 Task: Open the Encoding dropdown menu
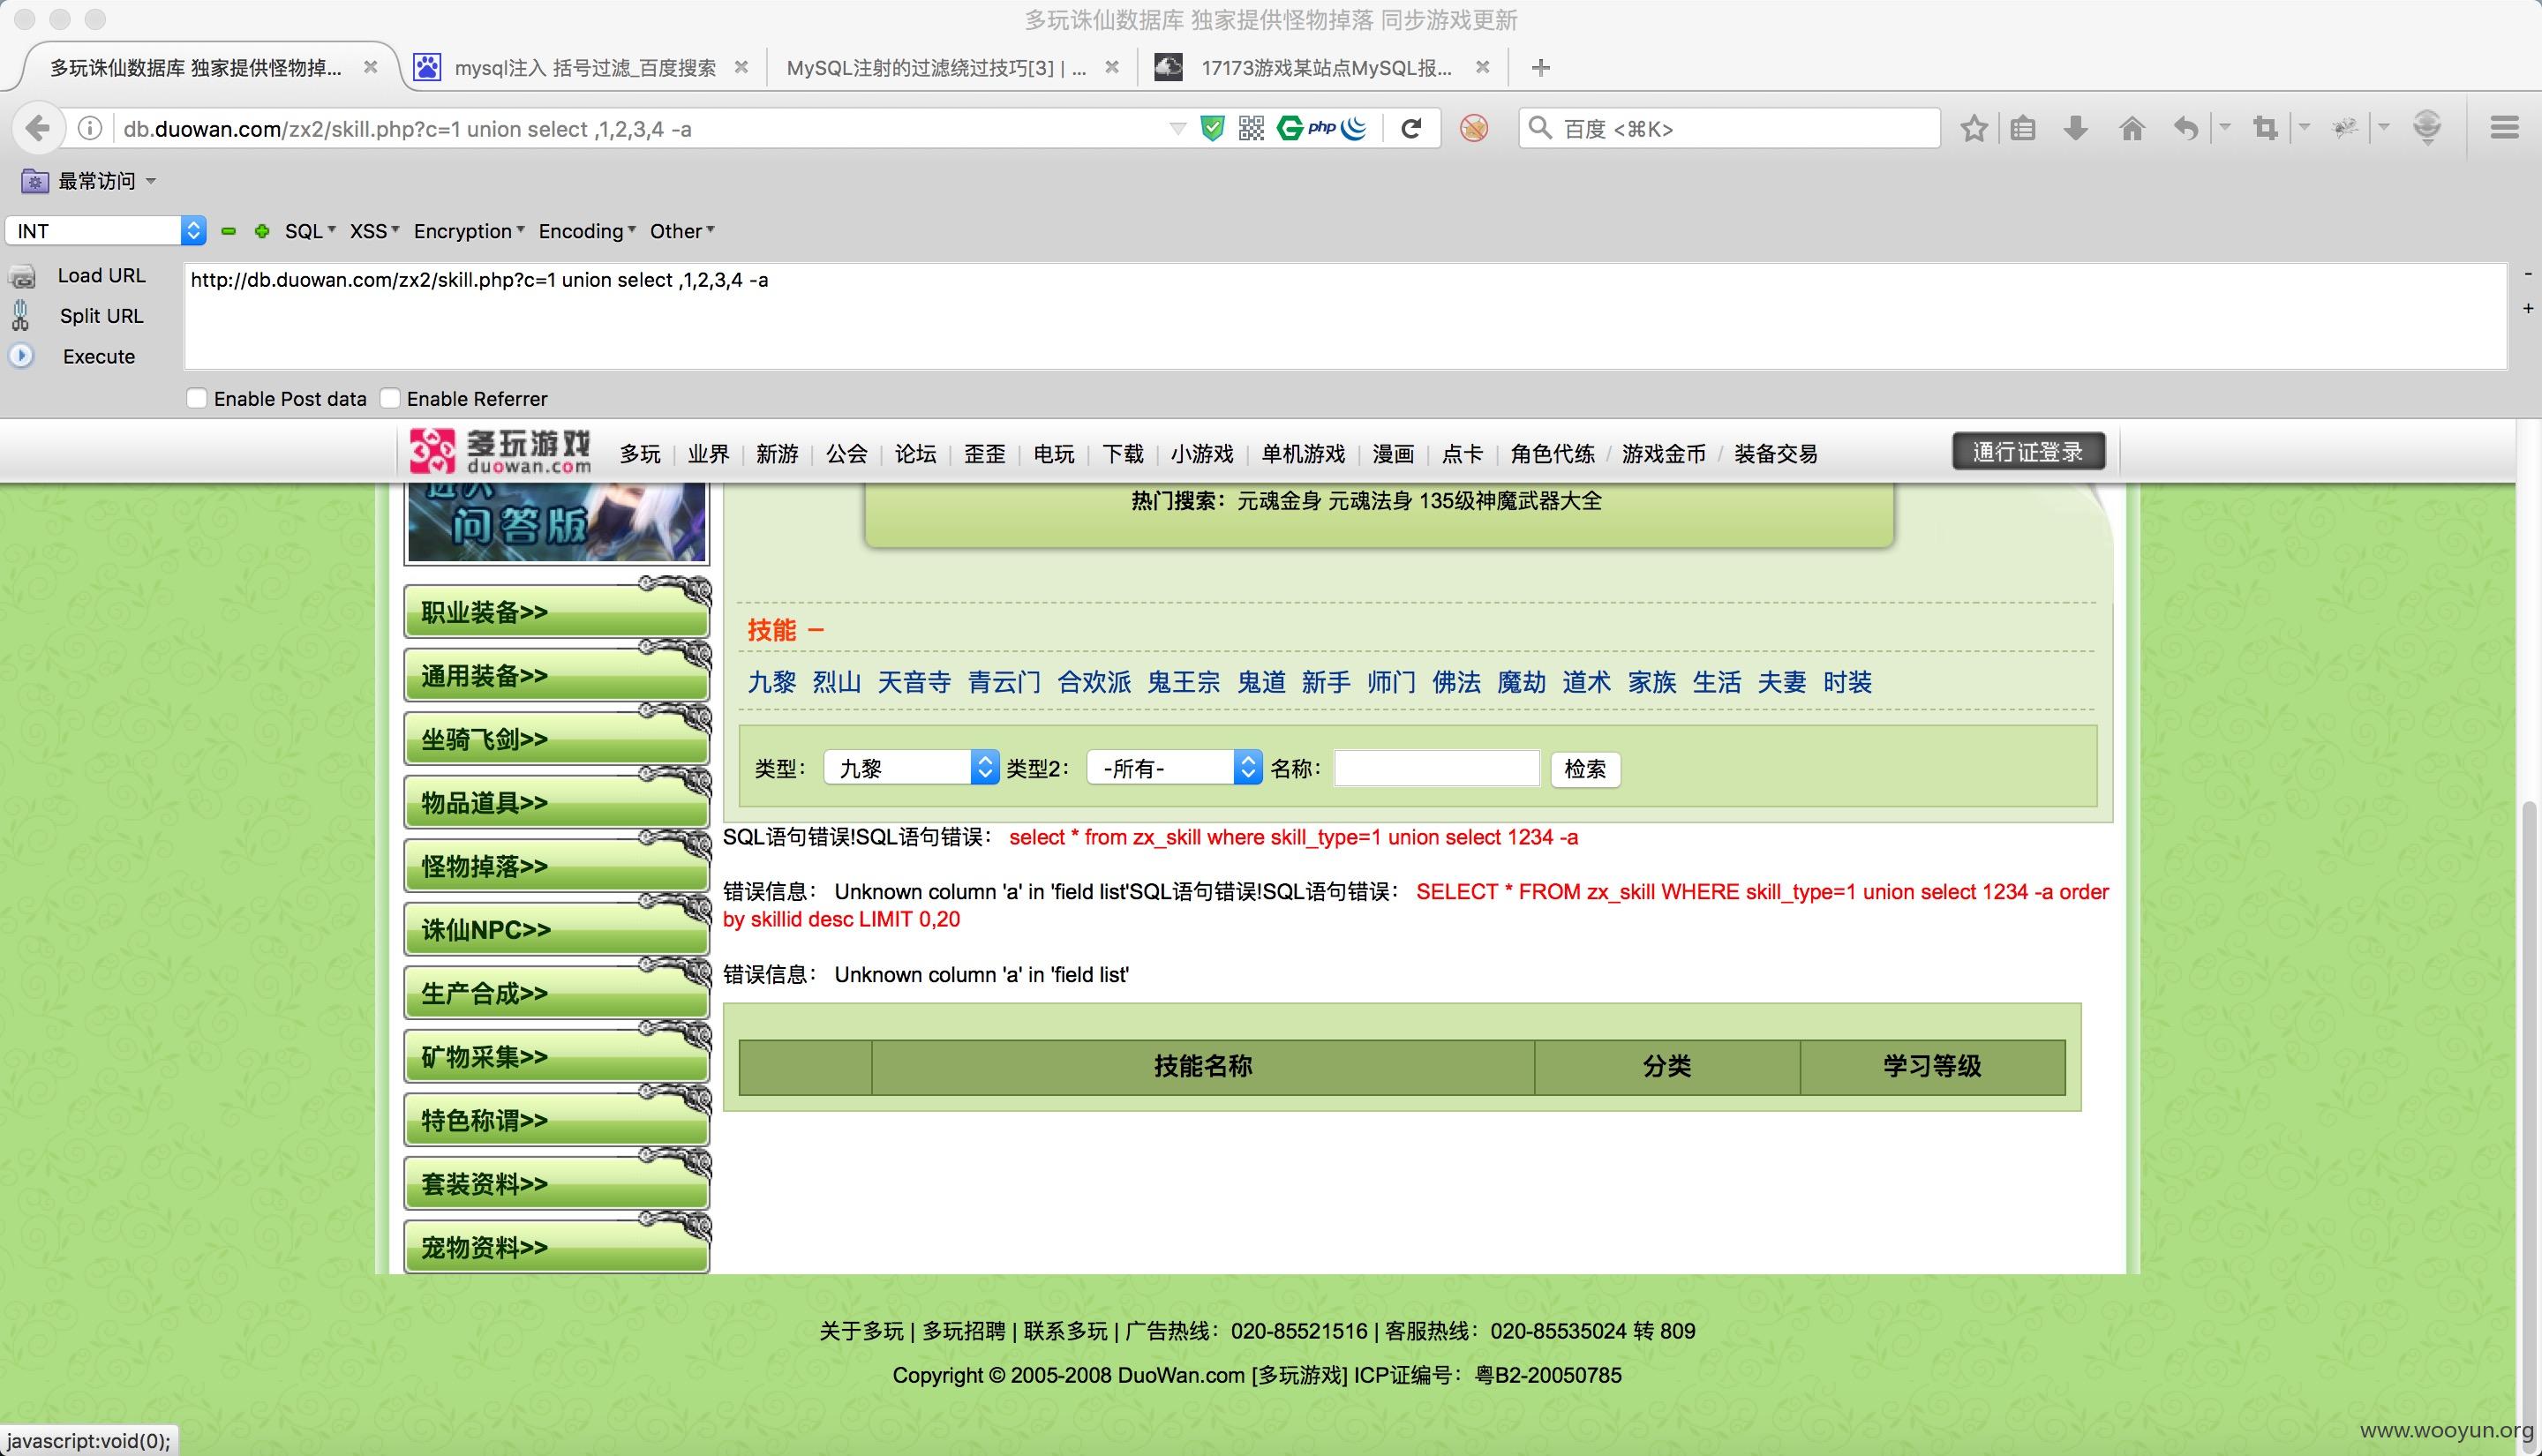pyautogui.click(x=587, y=231)
